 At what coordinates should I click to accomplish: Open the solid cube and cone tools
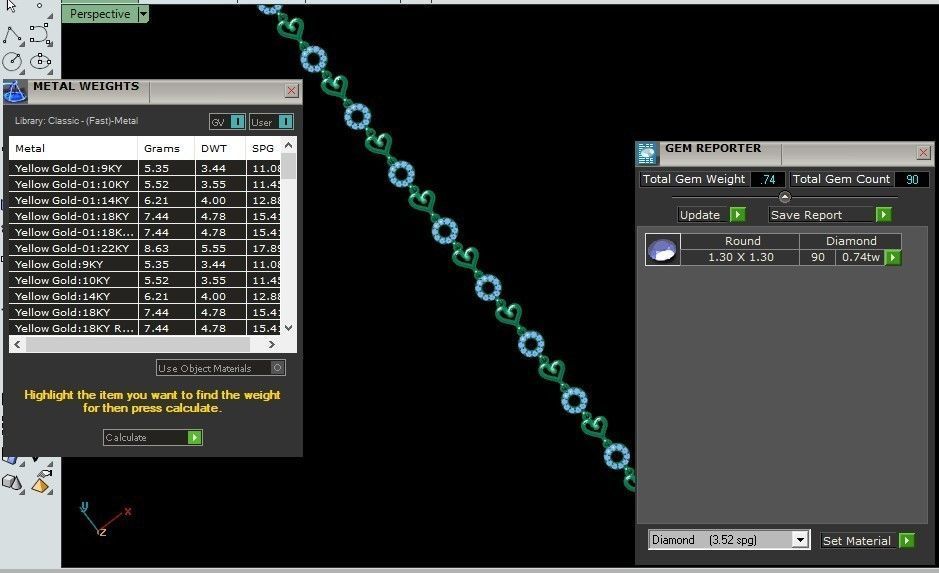(12, 482)
